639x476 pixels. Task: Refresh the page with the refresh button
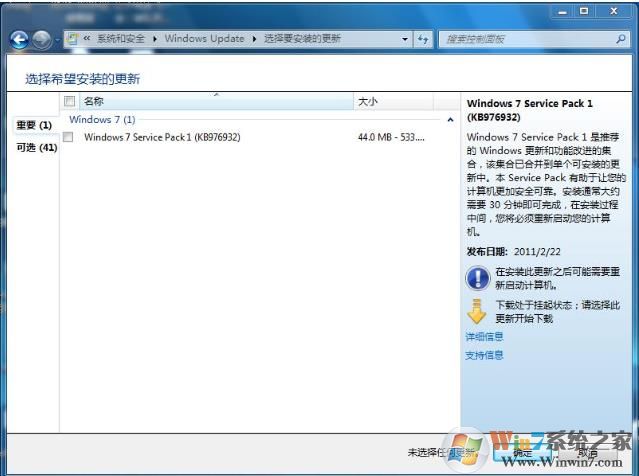point(423,40)
